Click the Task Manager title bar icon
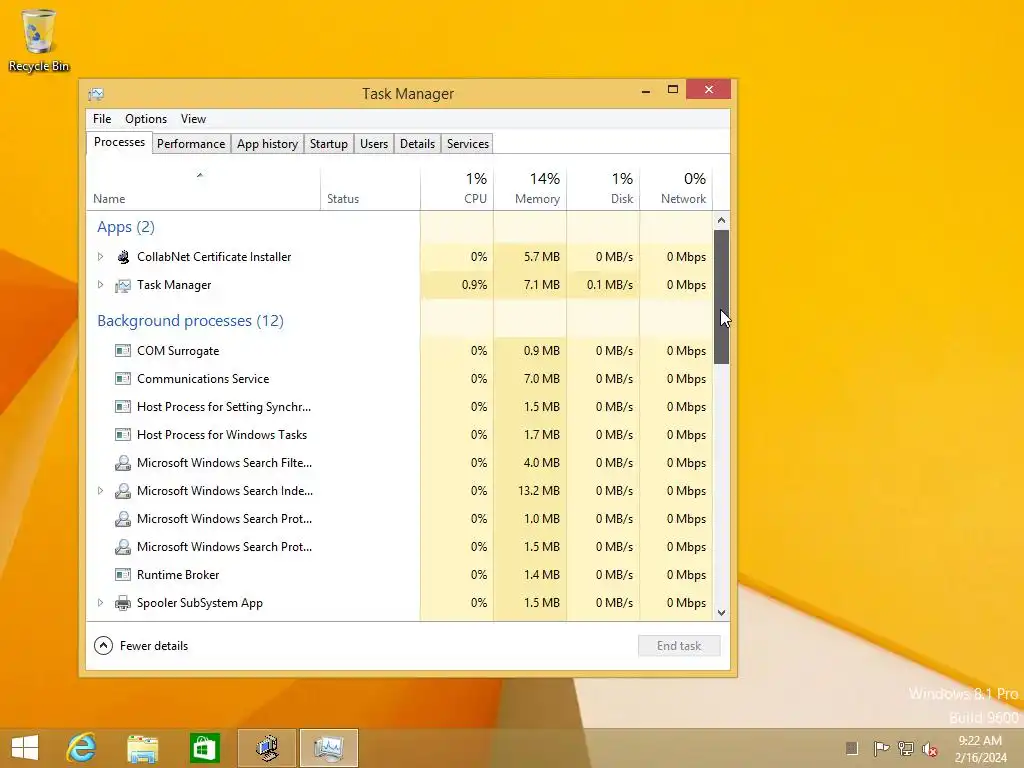The image size is (1024, 768). pyautogui.click(x=96, y=94)
